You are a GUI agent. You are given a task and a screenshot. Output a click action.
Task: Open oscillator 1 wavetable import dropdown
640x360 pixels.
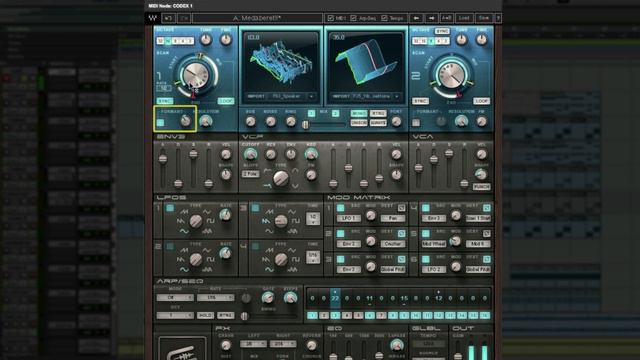(x=311, y=96)
